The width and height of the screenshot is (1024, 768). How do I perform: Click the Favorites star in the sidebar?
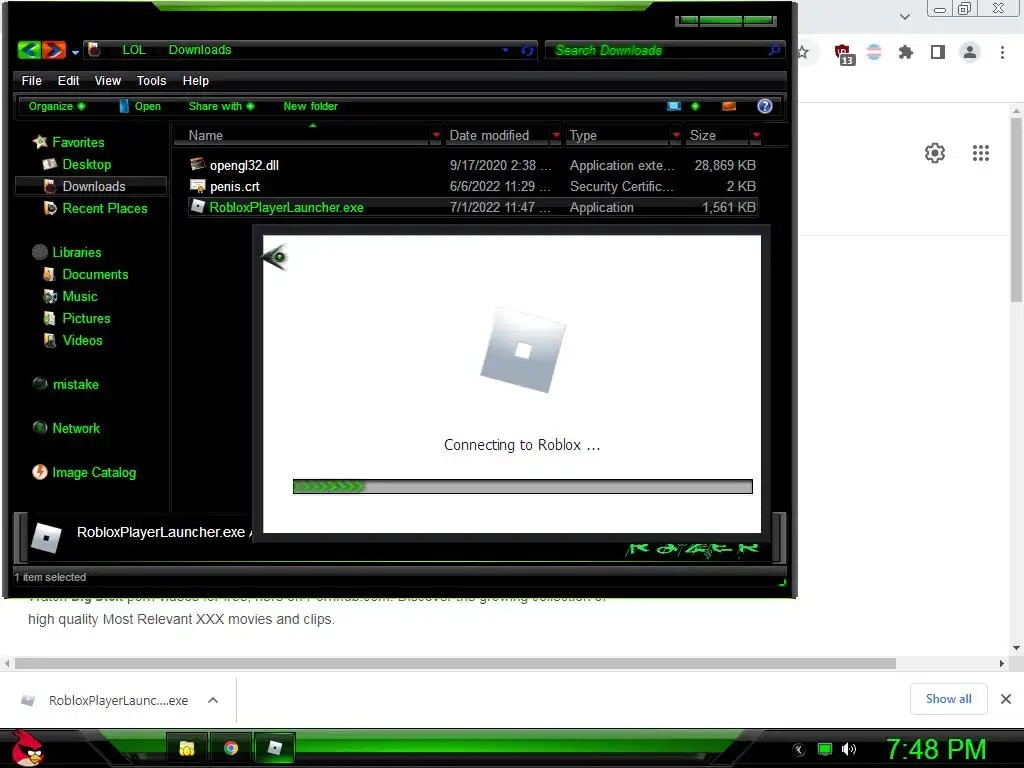coord(40,142)
